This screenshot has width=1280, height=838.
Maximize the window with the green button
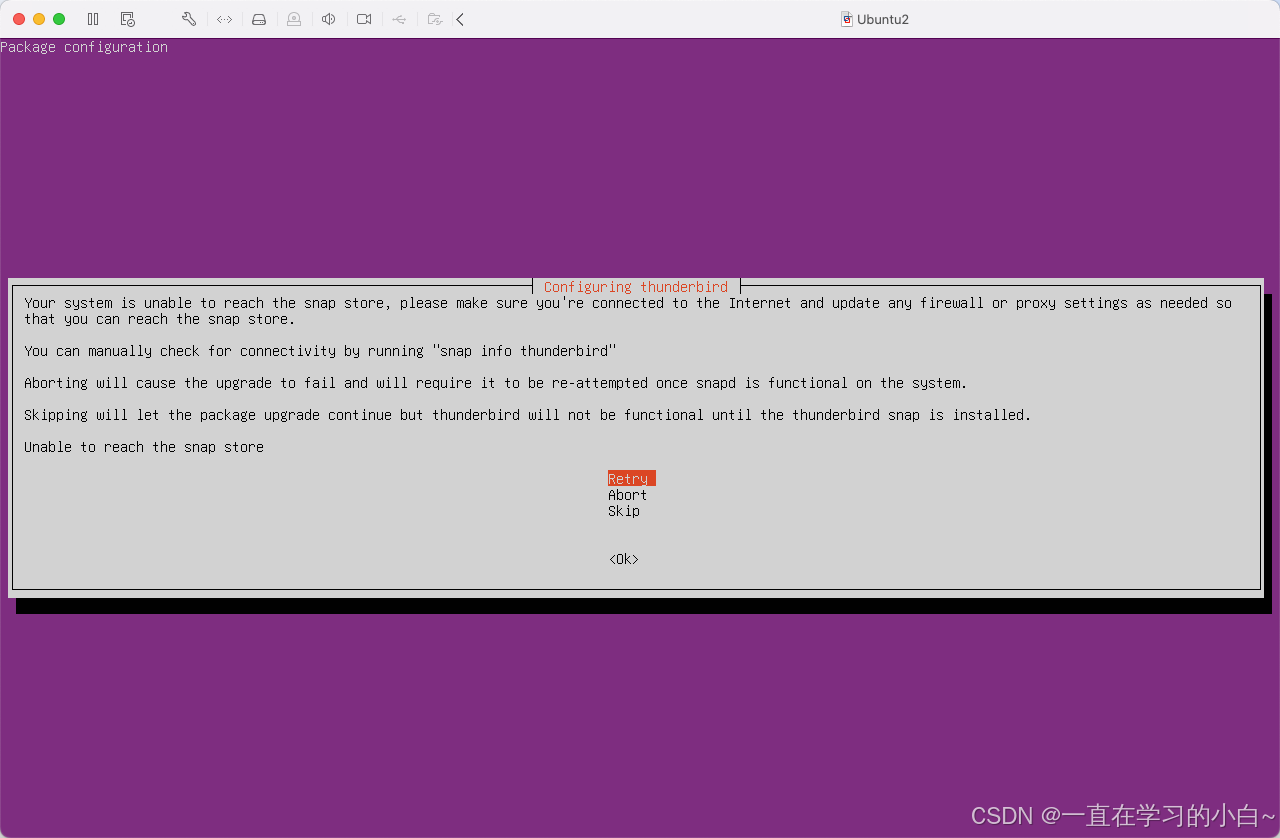click(59, 19)
